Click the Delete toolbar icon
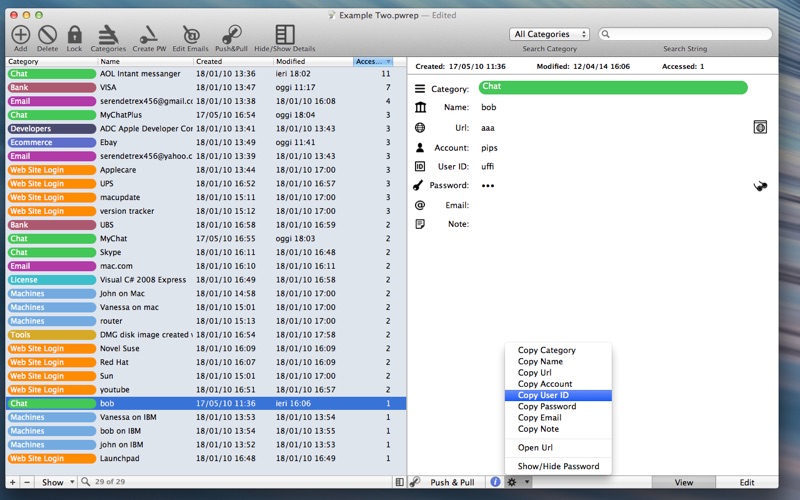Image resolution: width=800 pixels, height=500 pixels. click(47, 35)
